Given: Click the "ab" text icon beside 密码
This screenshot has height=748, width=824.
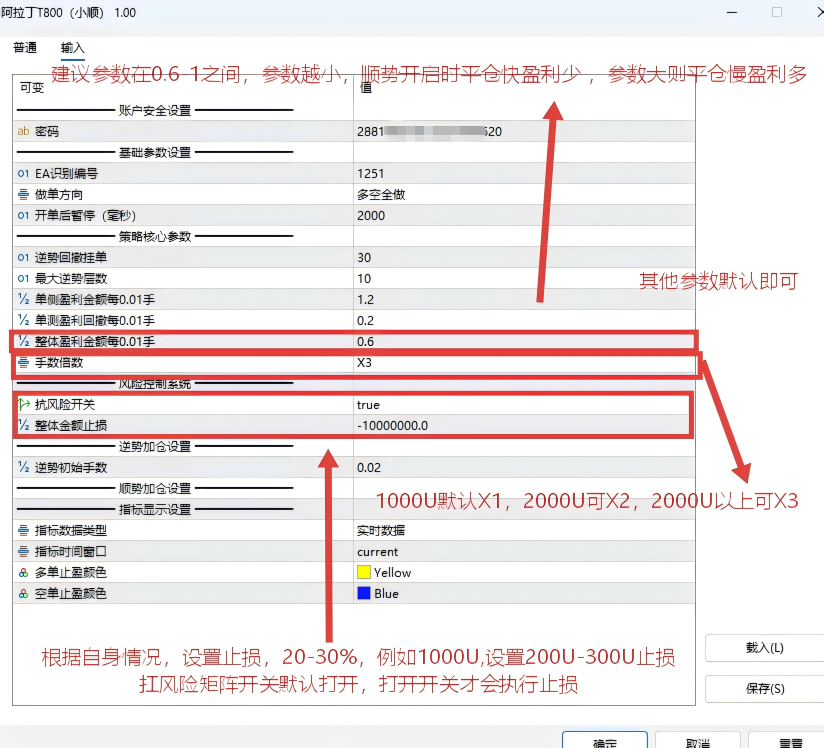Looking at the screenshot, I should pyautogui.click(x=21, y=130).
